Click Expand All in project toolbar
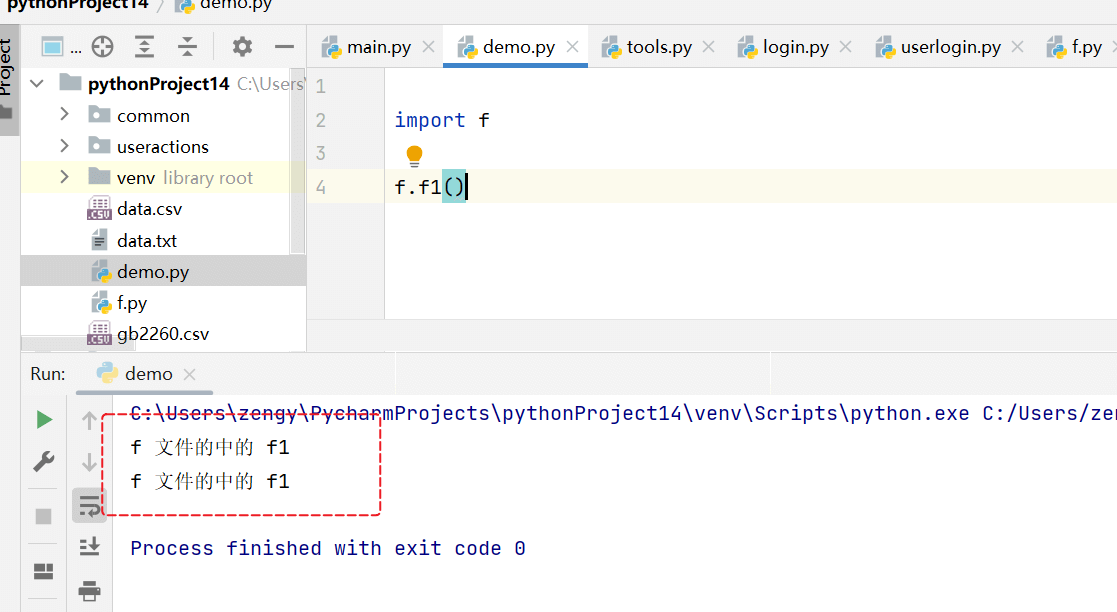The width and height of the screenshot is (1117, 612). [145, 47]
